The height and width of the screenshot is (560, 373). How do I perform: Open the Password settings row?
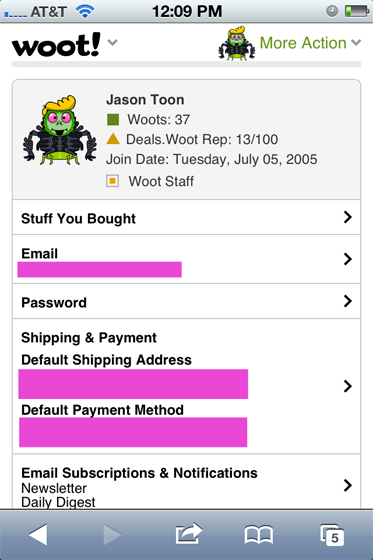click(x=186, y=301)
